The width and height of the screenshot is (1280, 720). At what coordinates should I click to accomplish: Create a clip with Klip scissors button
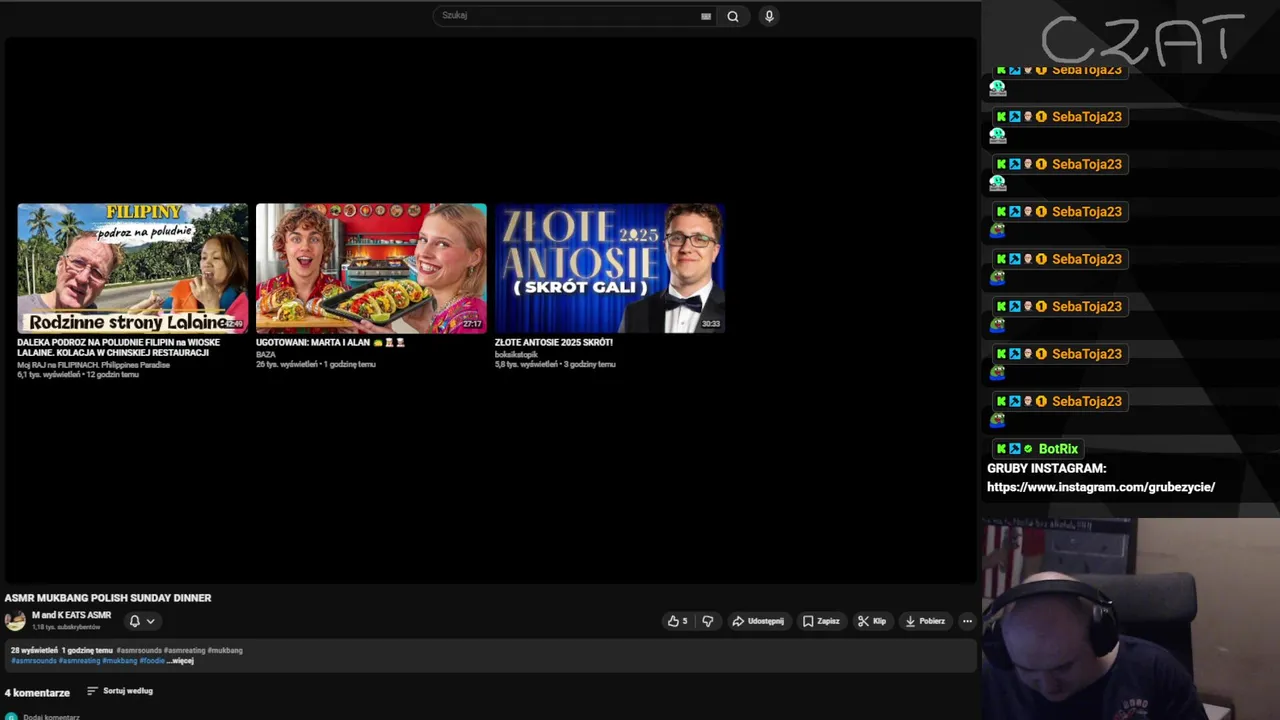[872, 621]
